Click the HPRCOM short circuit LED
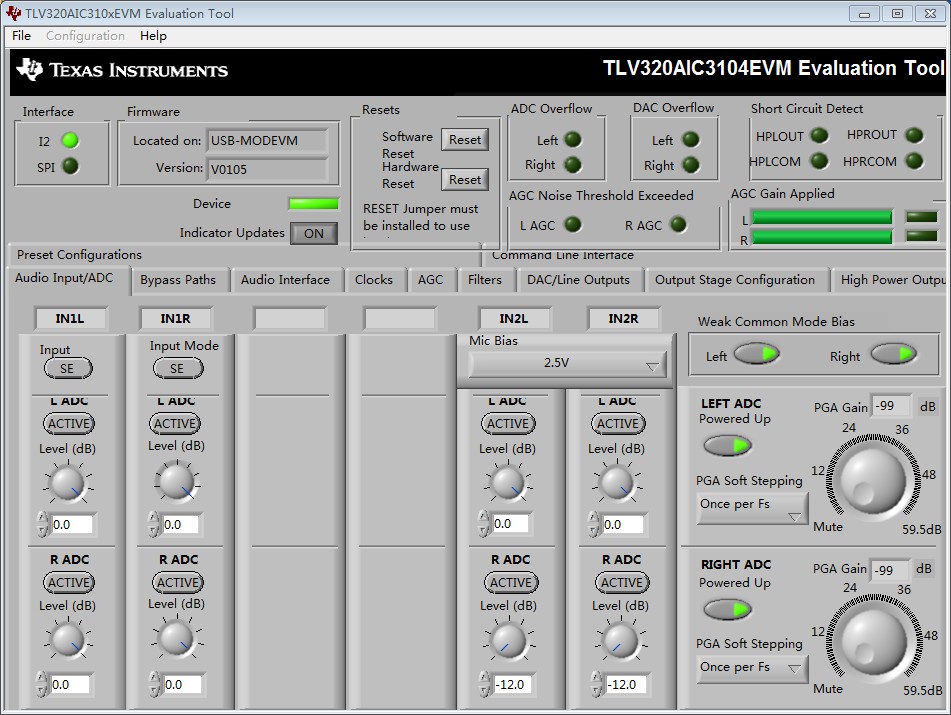The image size is (951, 715). [x=914, y=161]
